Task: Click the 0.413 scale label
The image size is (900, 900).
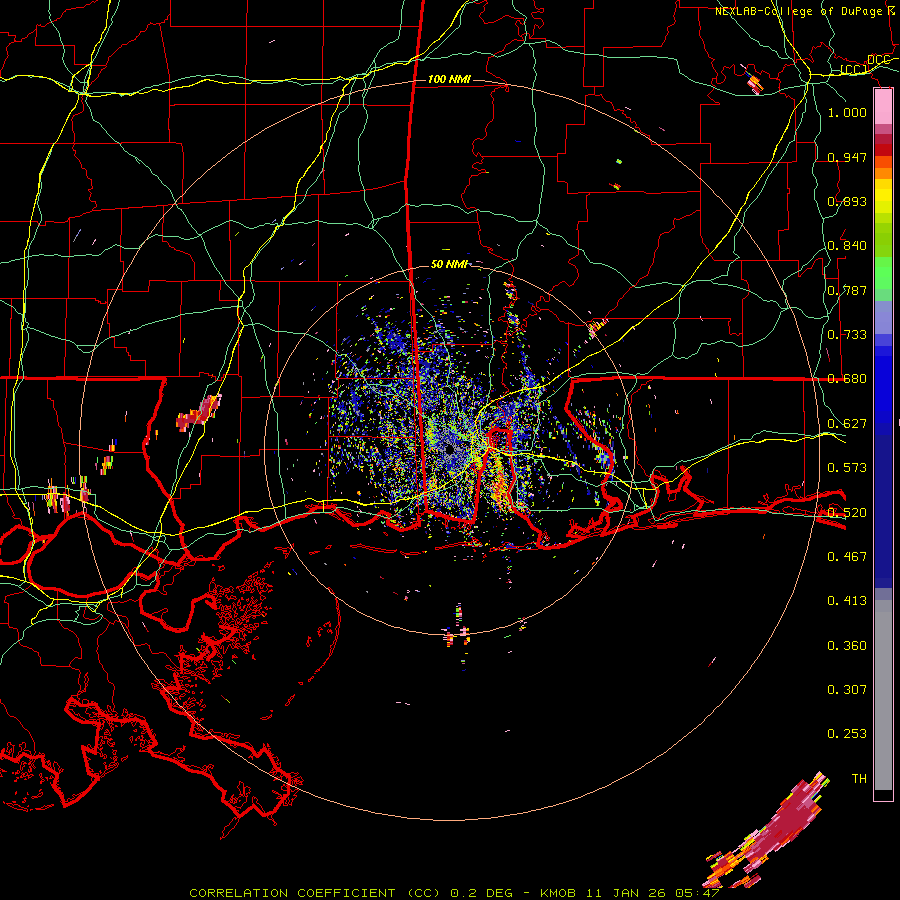Action: [x=847, y=600]
